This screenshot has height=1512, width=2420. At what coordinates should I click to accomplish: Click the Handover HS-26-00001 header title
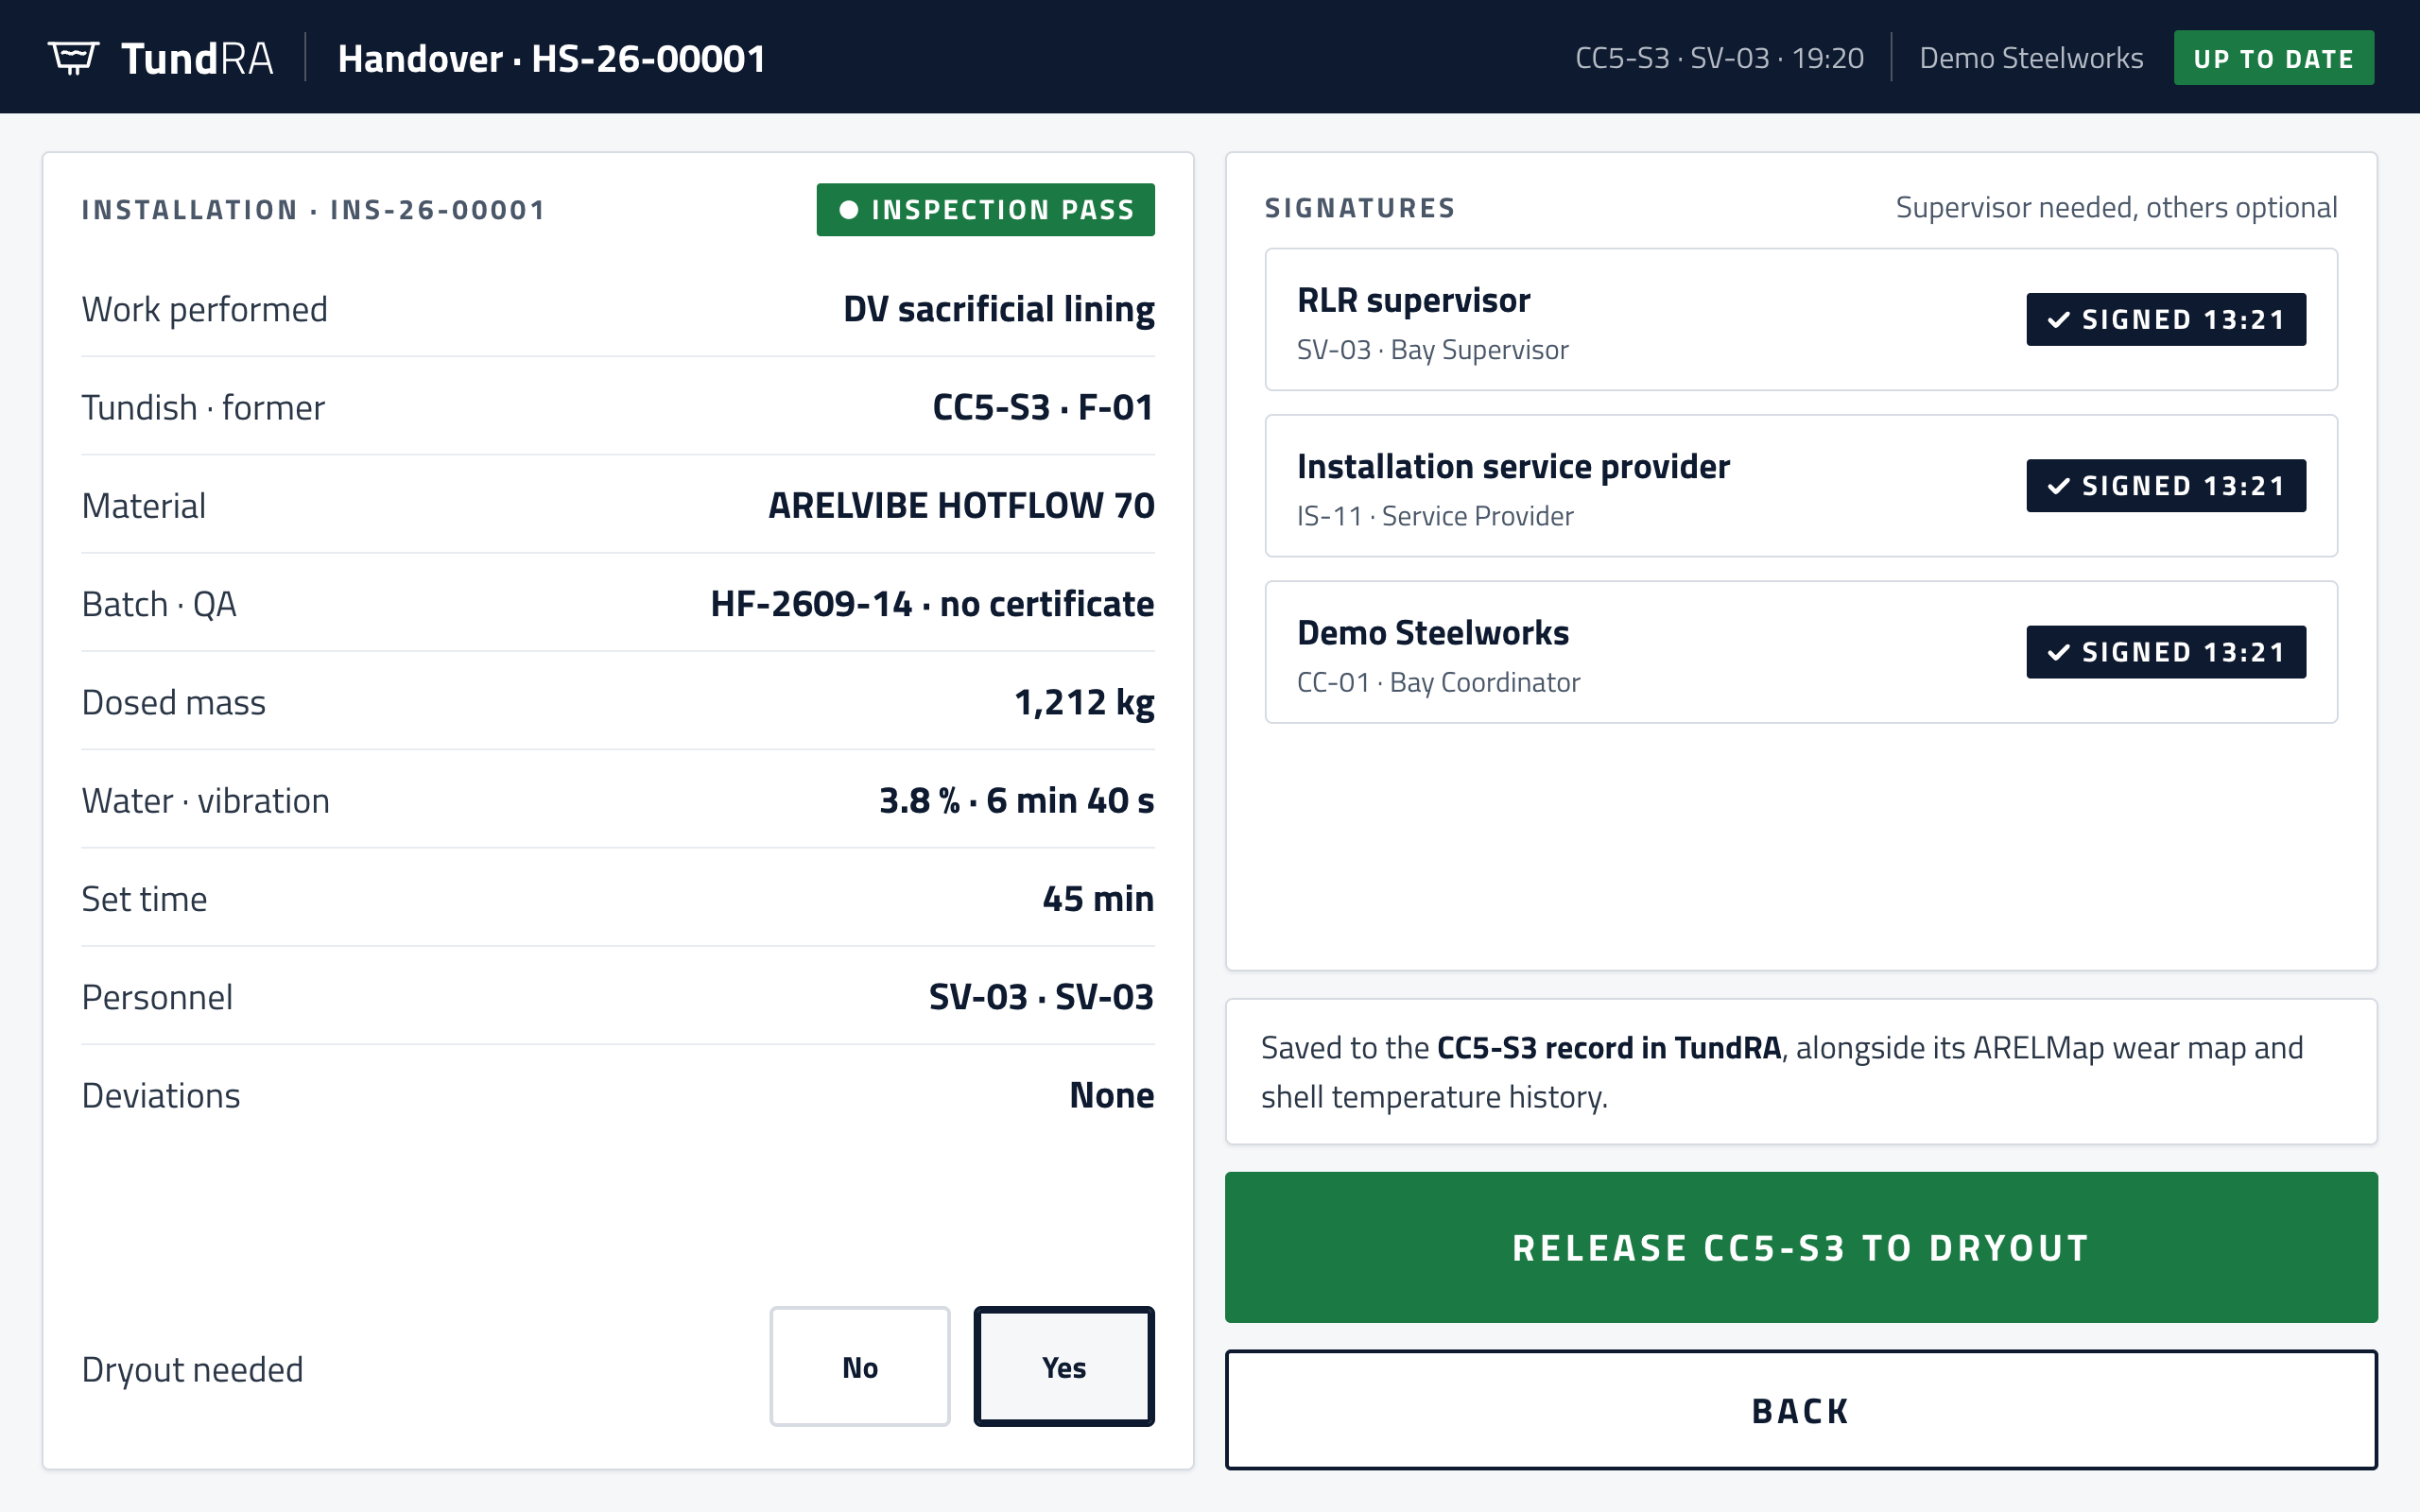[x=552, y=58]
